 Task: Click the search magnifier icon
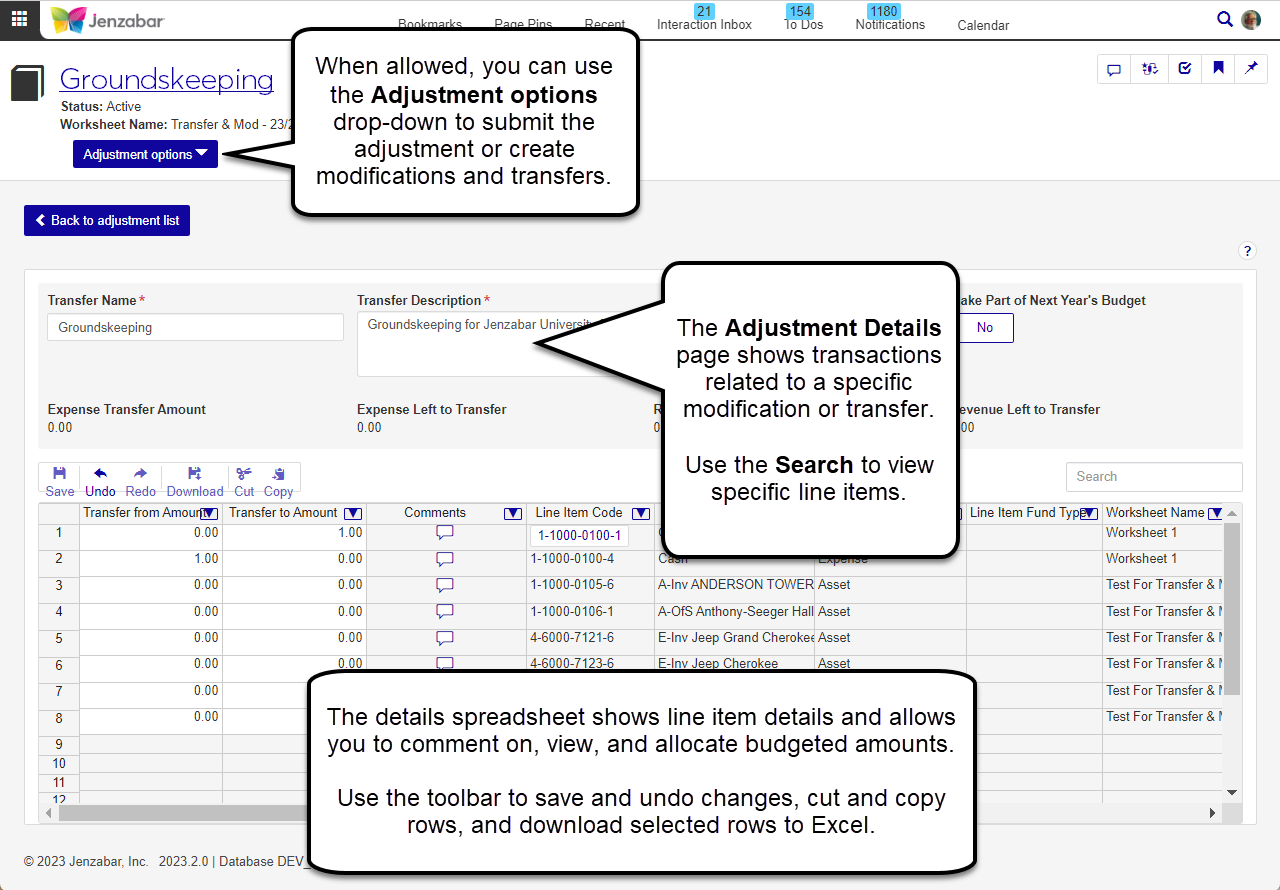click(x=1224, y=19)
